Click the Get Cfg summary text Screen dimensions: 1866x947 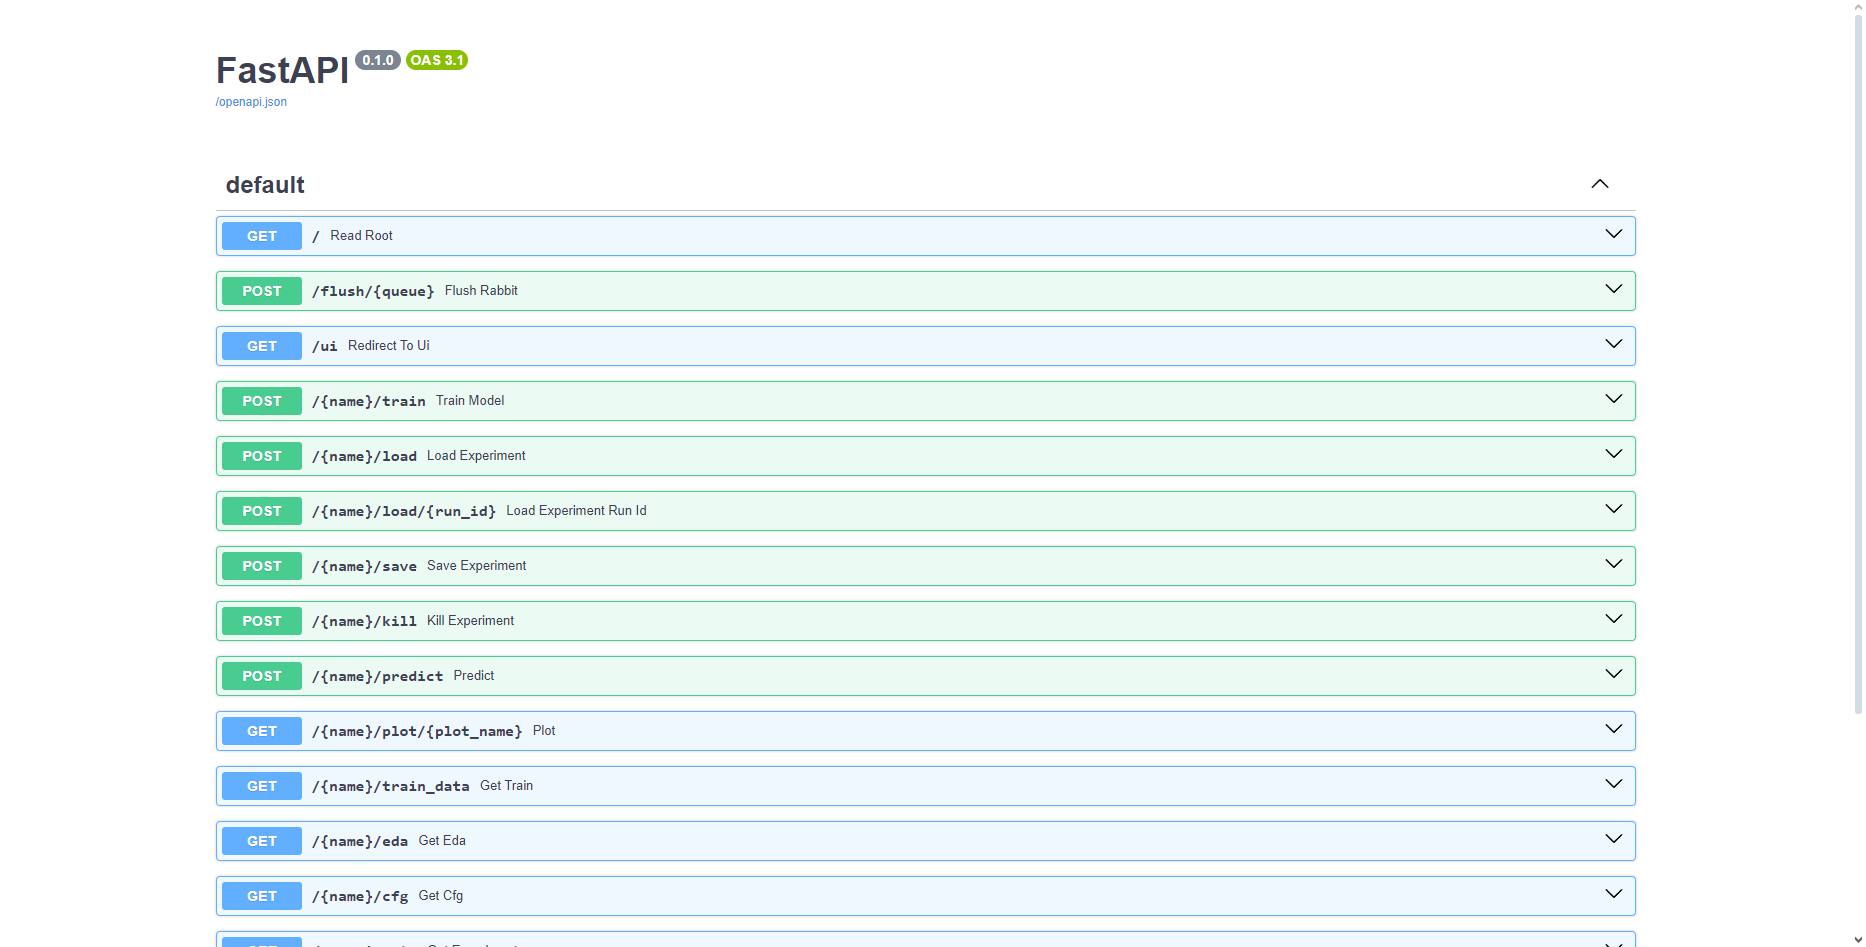tap(441, 896)
